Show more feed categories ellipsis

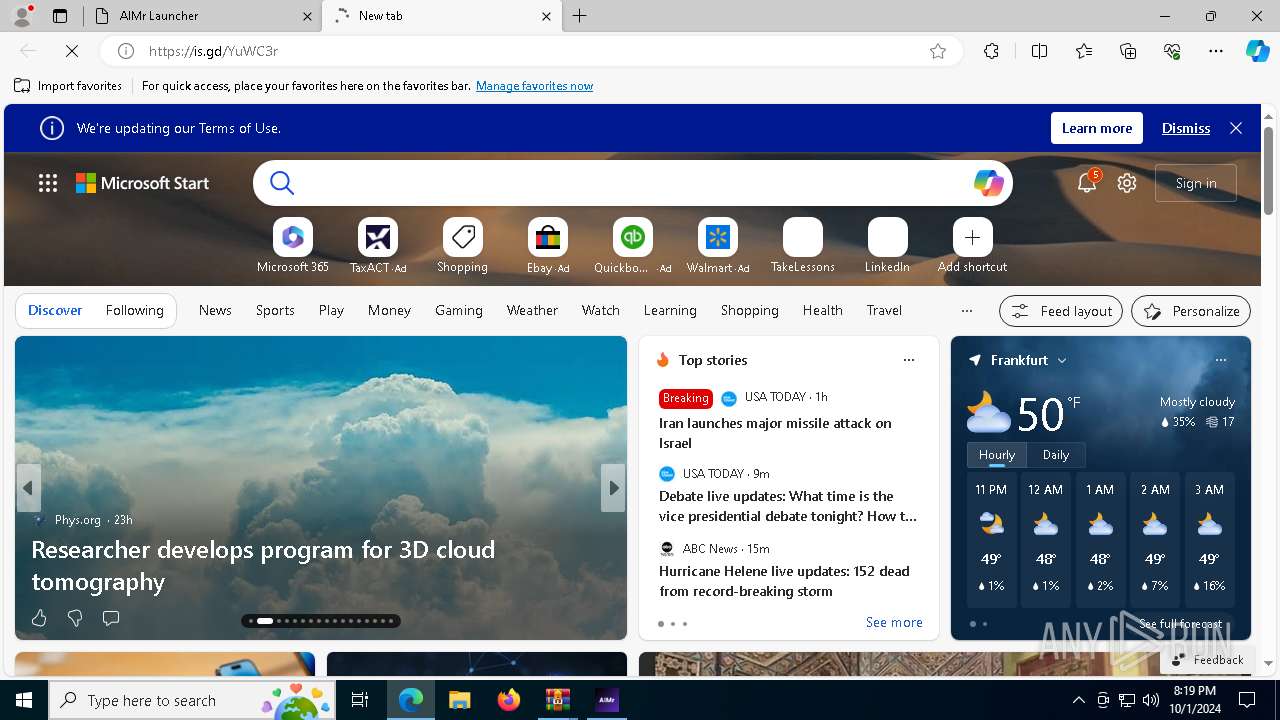tap(966, 311)
